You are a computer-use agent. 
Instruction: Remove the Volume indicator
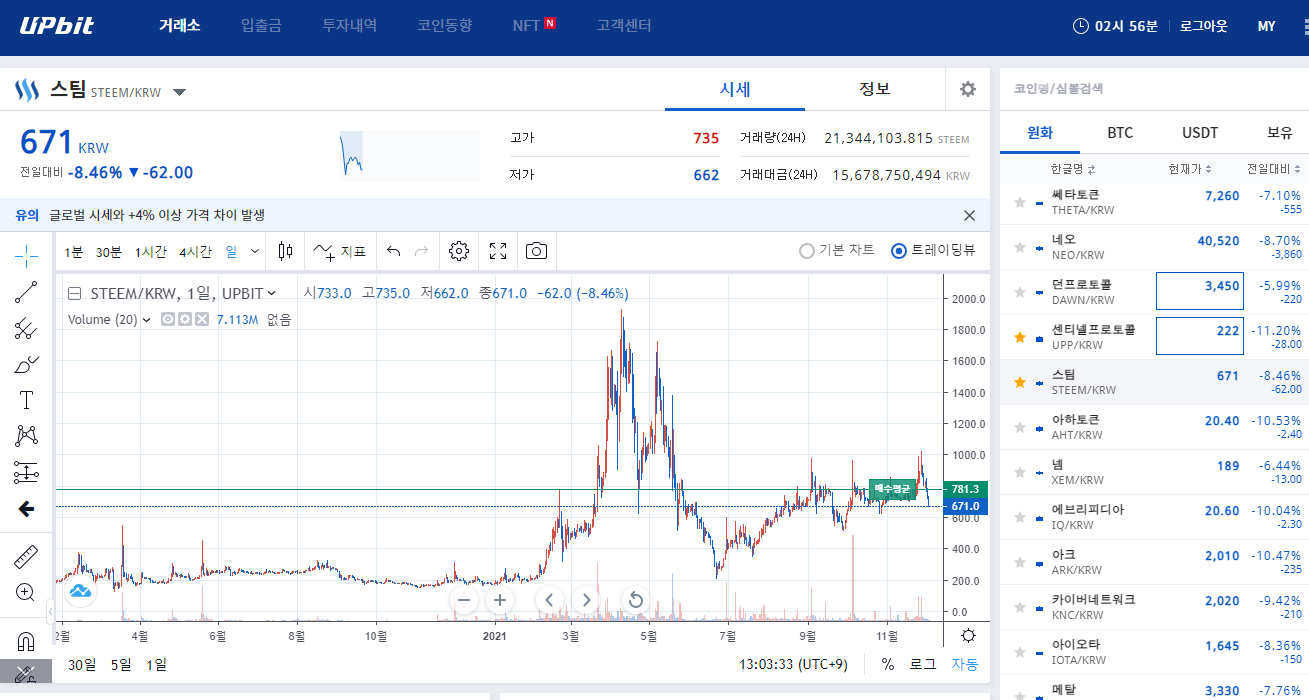[x=201, y=320]
